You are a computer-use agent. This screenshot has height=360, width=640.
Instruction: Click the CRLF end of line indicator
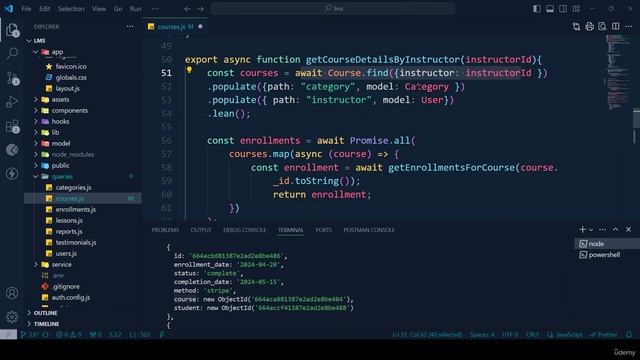532,335
